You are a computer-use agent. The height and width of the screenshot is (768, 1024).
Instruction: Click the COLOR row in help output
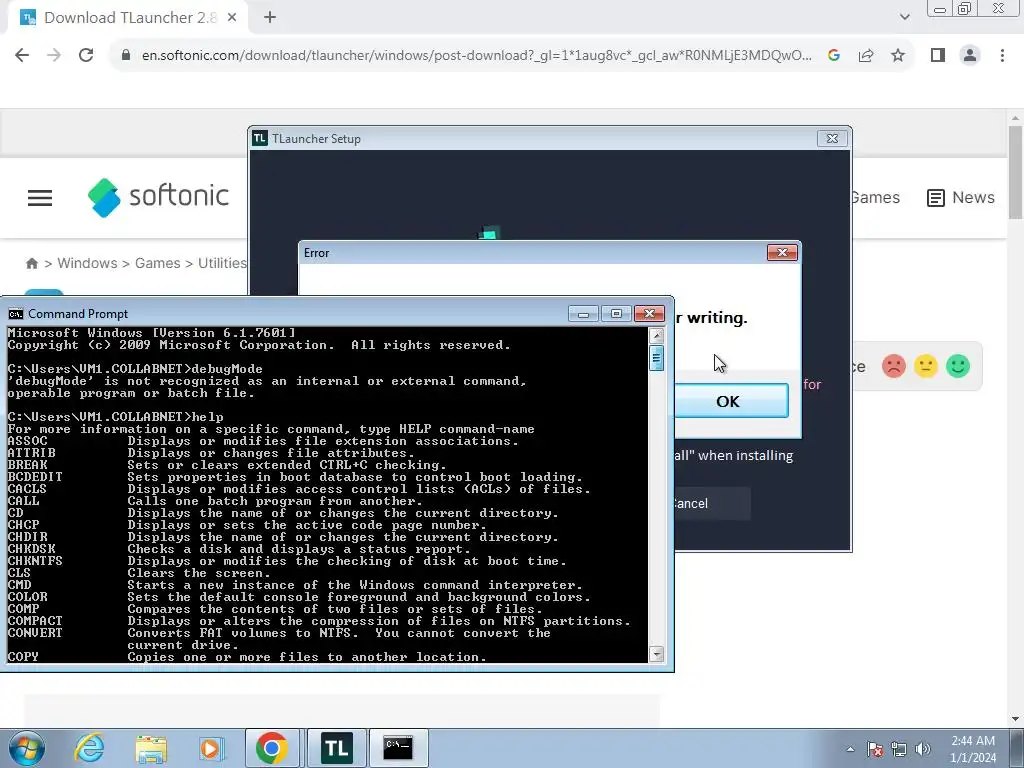299,597
